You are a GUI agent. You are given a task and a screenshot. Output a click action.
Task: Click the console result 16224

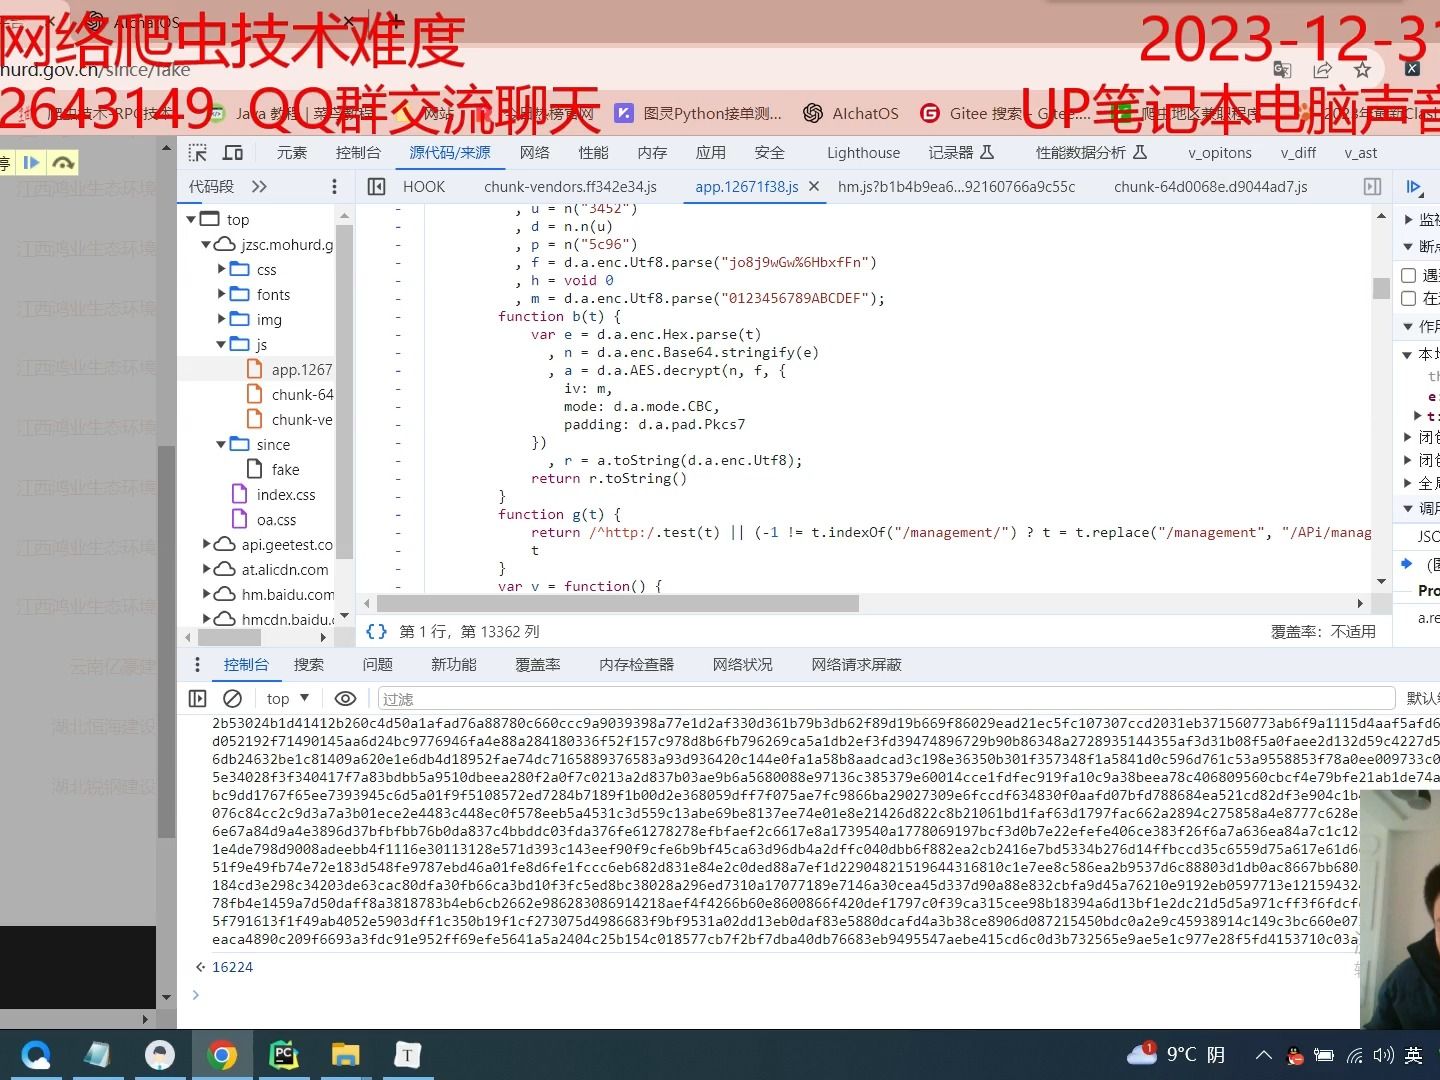pos(232,967)
